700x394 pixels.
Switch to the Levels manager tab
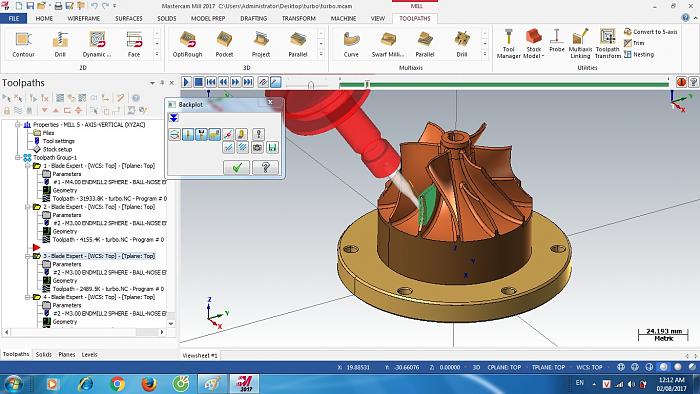tap(89, 354)
